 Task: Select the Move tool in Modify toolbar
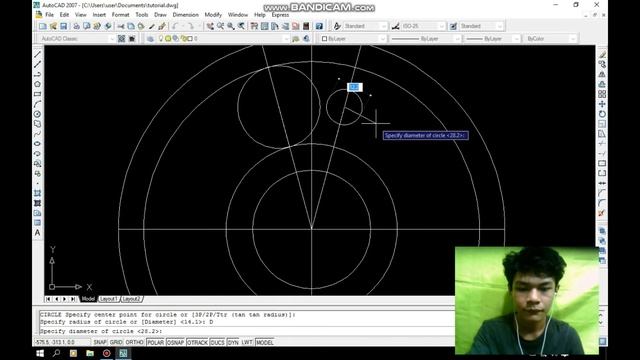pos(602,104)
